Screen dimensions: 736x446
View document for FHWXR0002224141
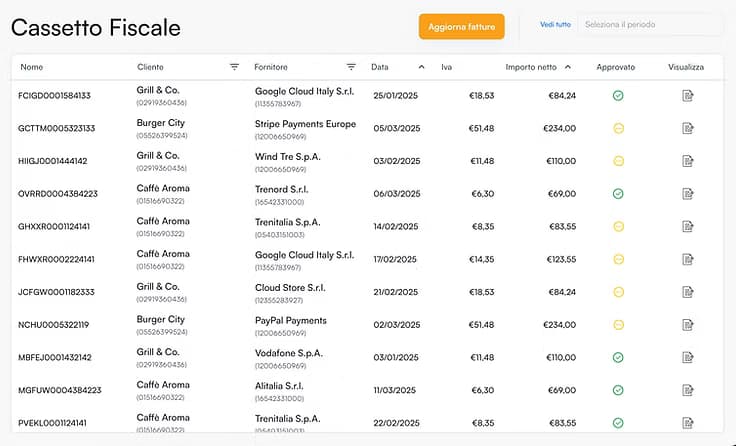(688, 259)
